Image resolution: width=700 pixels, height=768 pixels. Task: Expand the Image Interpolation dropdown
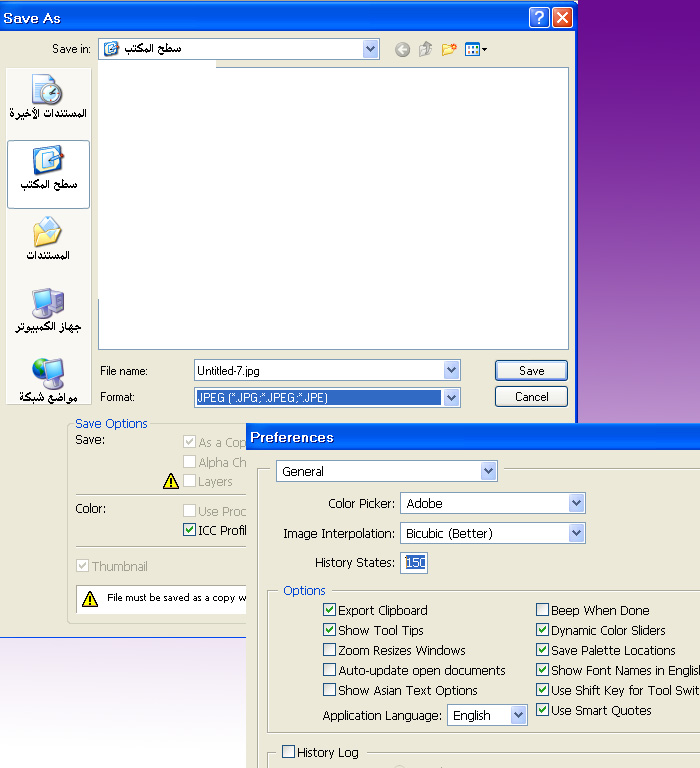[x=575, y=533]
